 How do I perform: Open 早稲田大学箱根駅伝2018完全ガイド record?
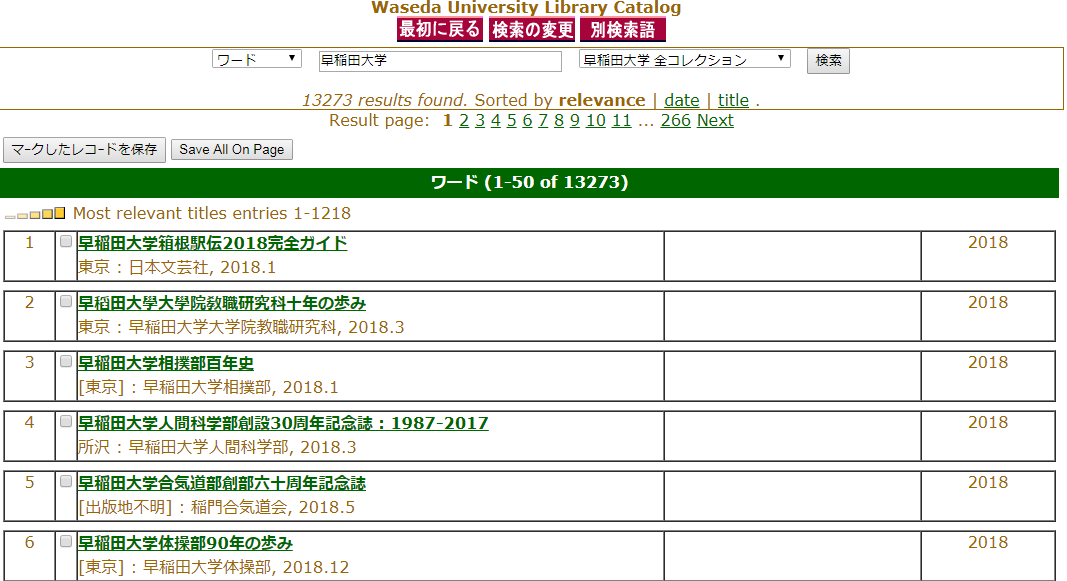212,244
